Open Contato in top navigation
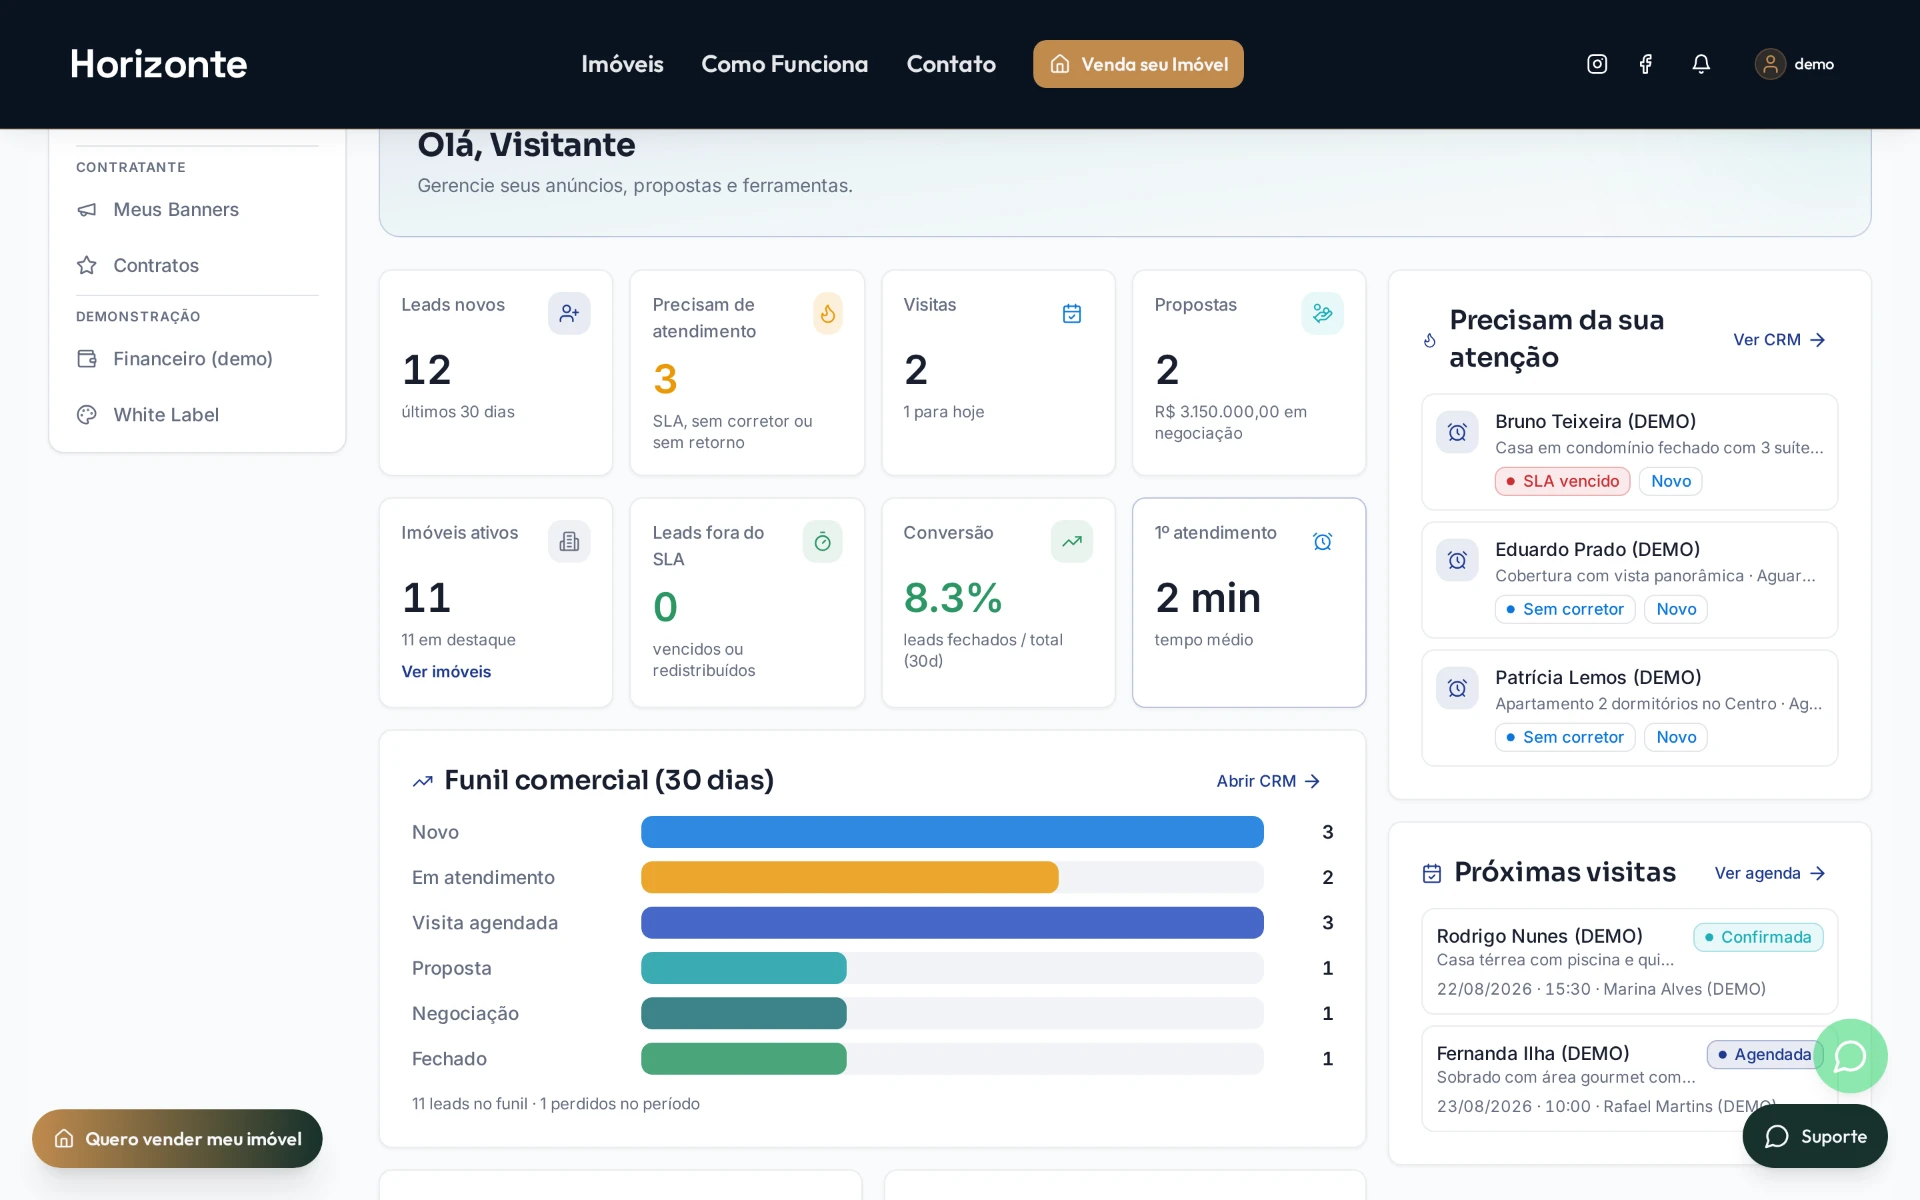 tap(950, 64)
